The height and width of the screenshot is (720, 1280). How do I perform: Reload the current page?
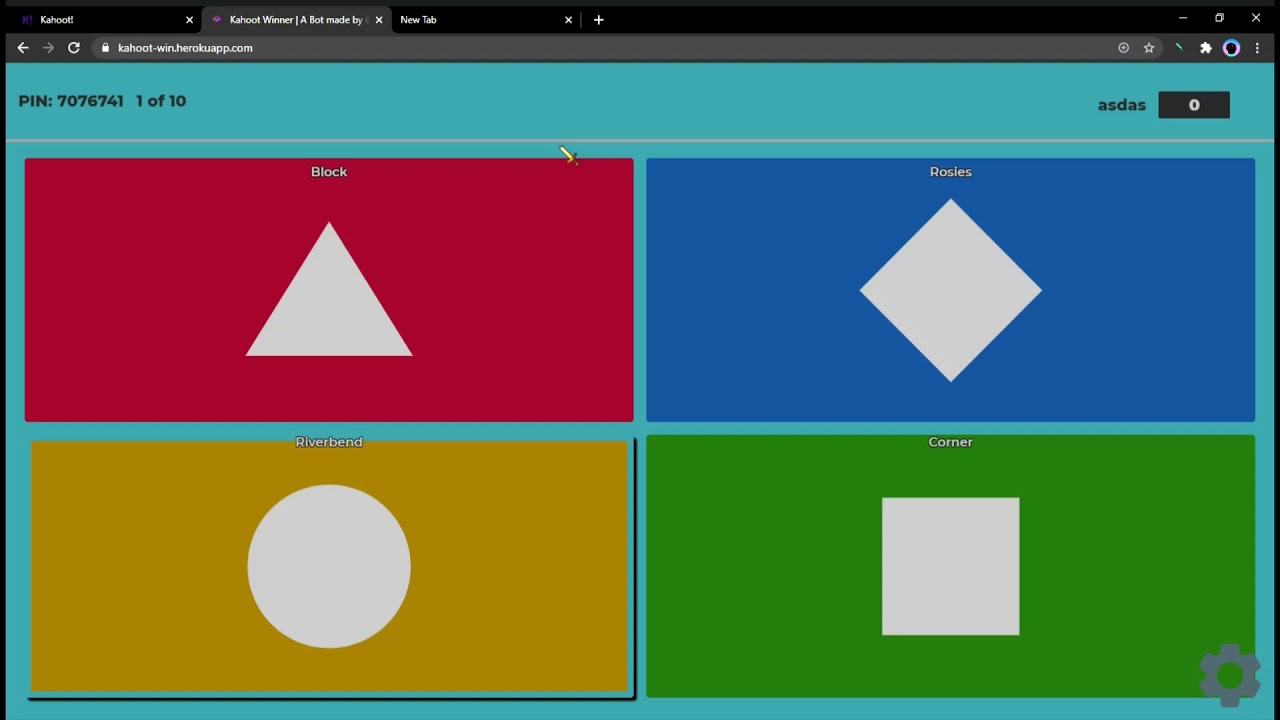(74, 47)
